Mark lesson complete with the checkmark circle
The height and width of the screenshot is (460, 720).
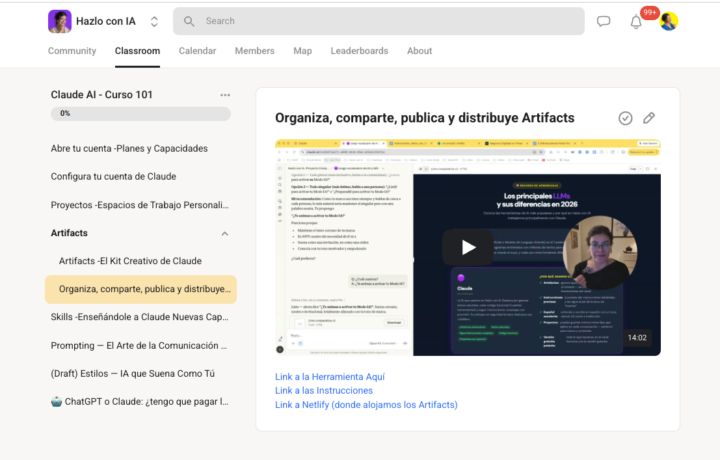[625, 118]
